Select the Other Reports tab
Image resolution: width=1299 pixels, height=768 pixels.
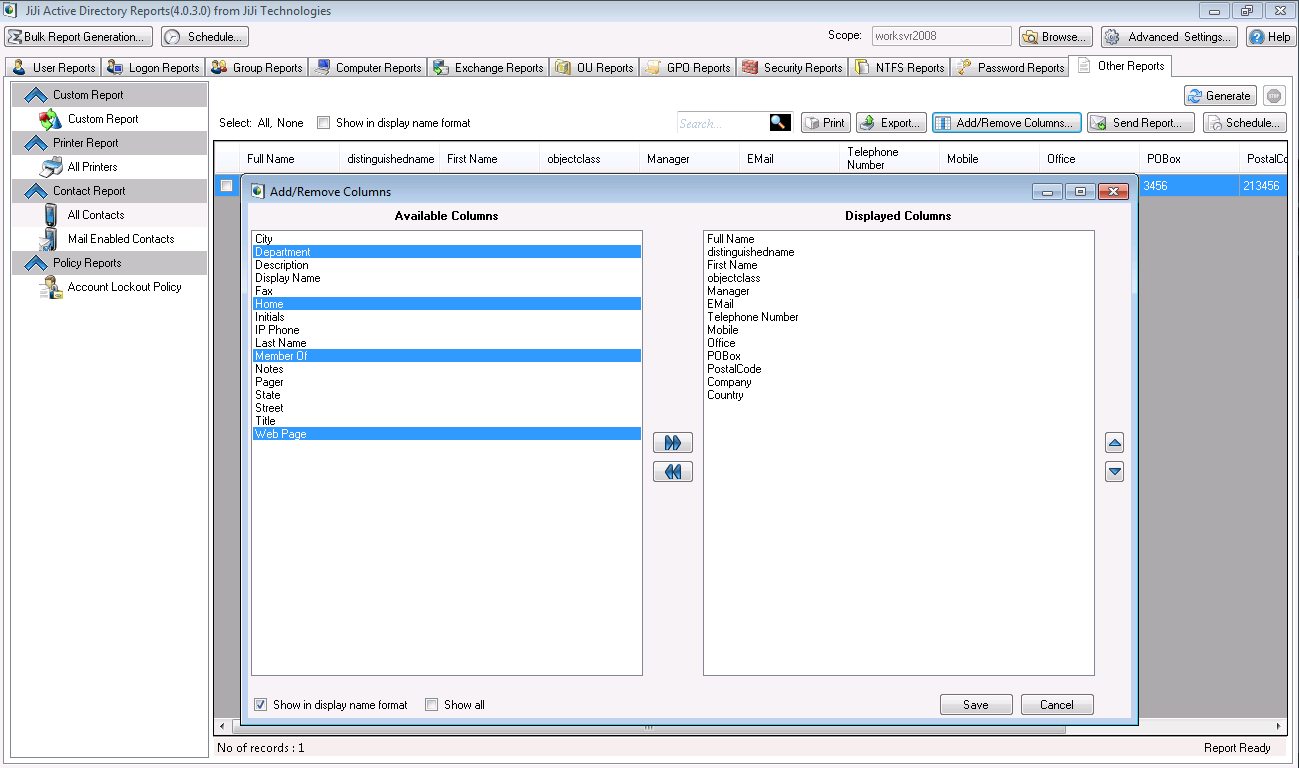(x=1120, y=66)
